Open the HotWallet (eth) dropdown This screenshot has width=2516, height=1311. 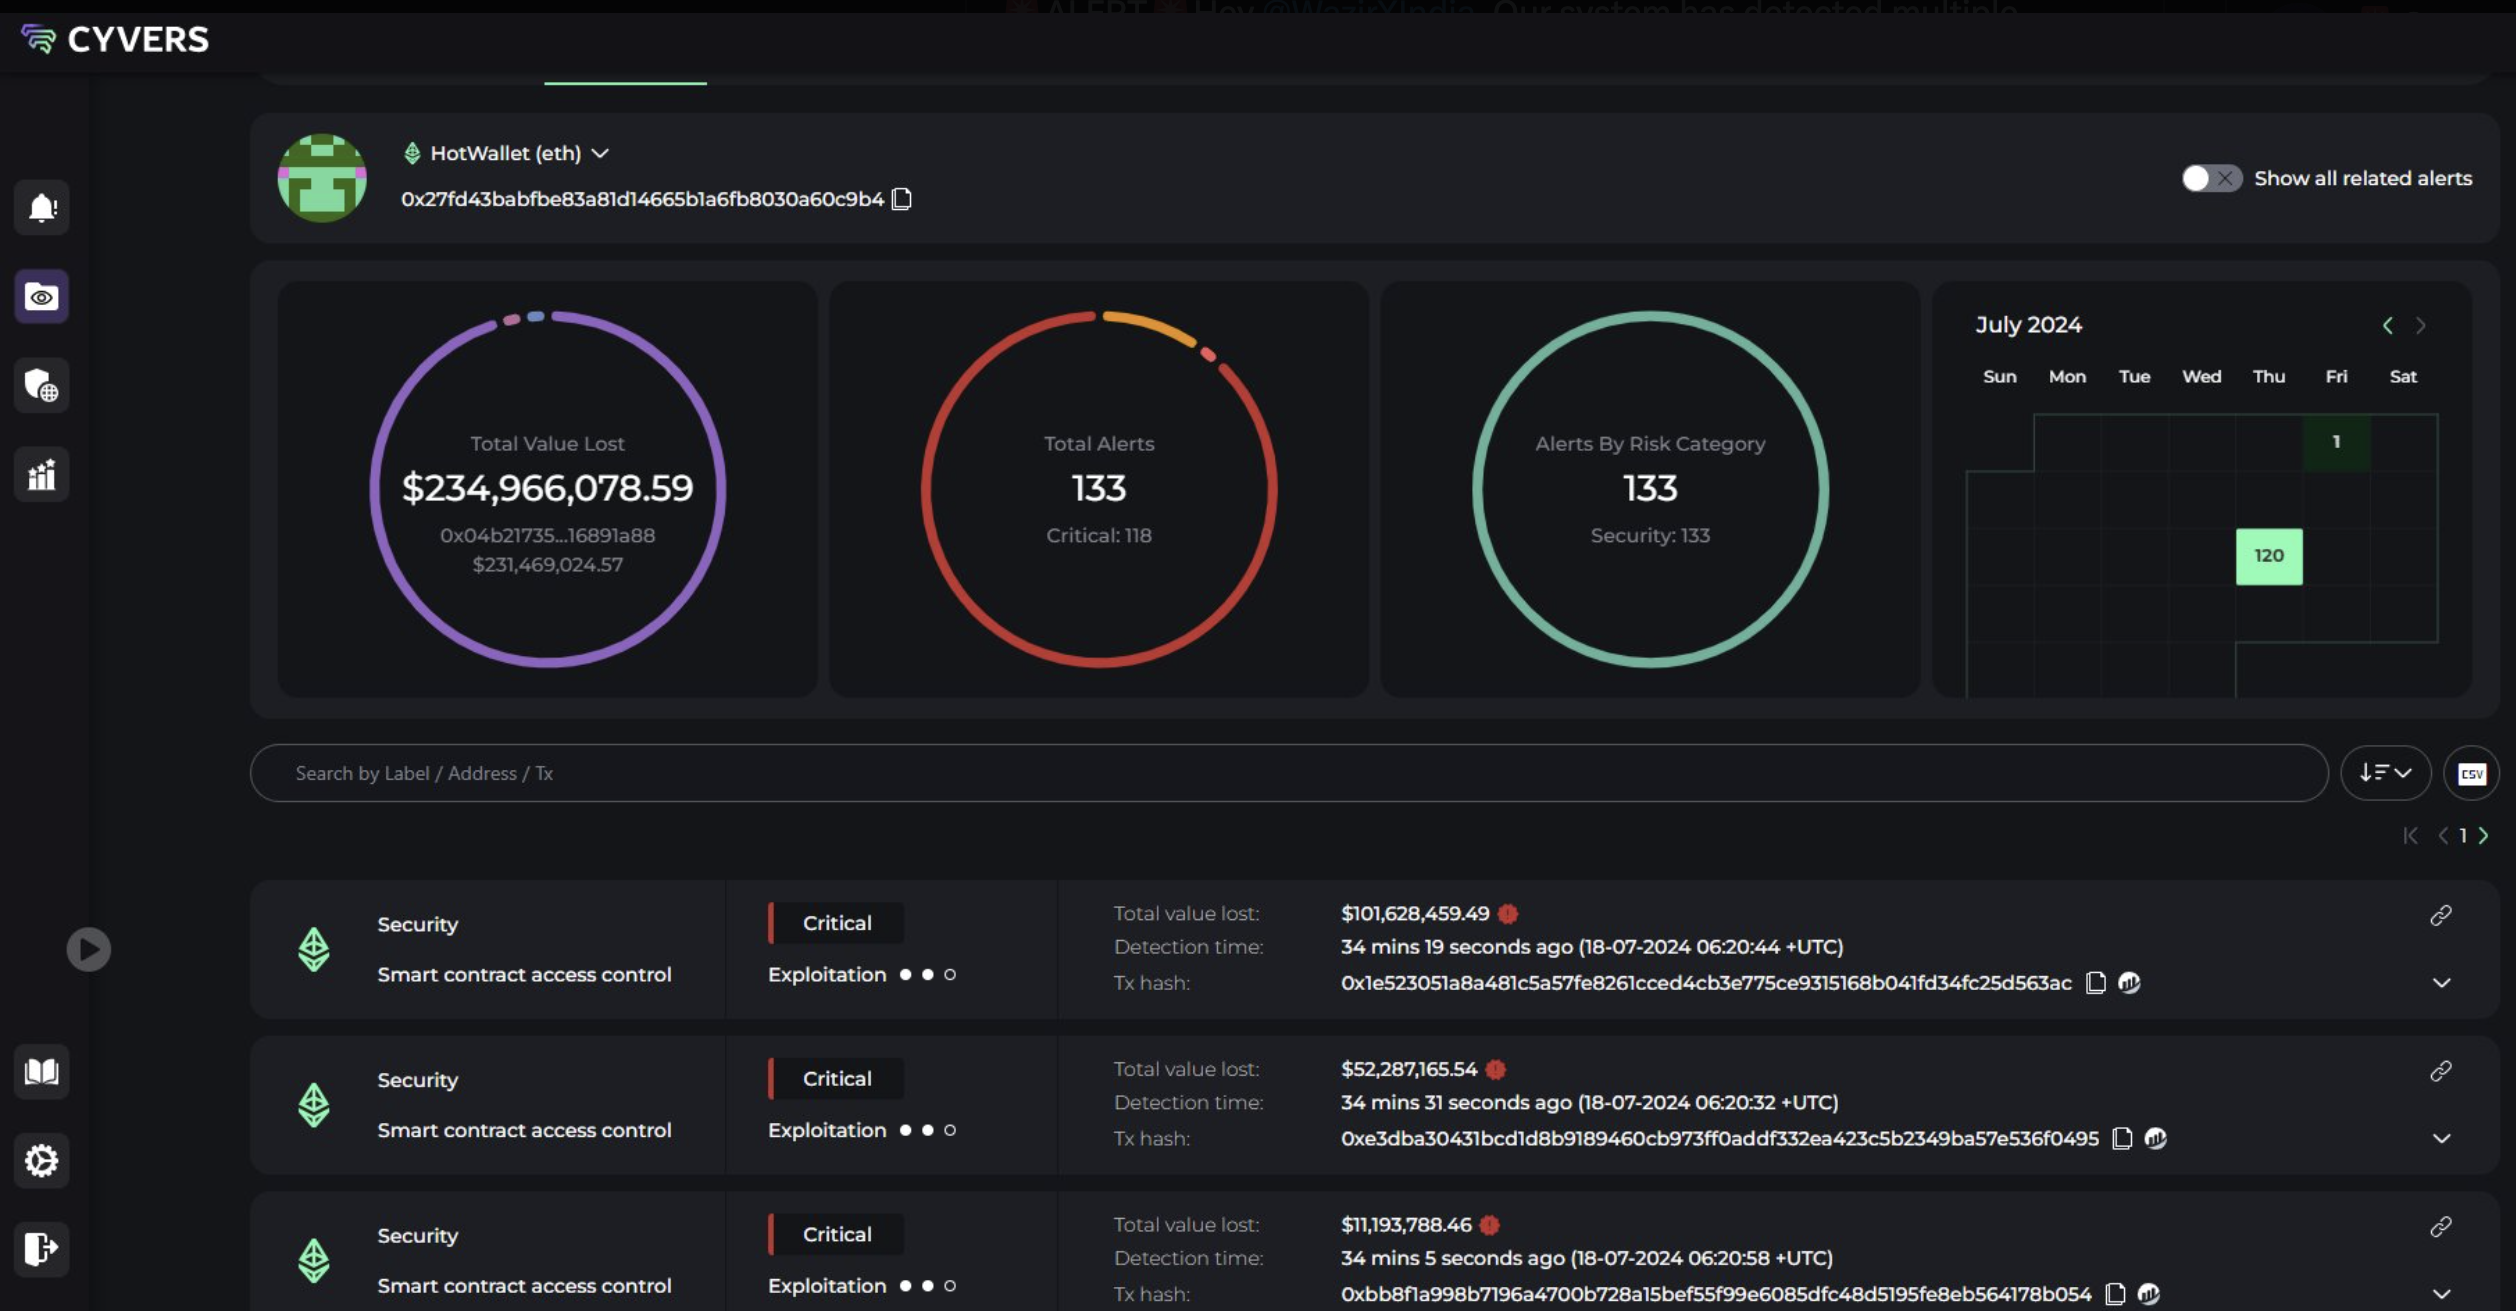tap(600, 153)
